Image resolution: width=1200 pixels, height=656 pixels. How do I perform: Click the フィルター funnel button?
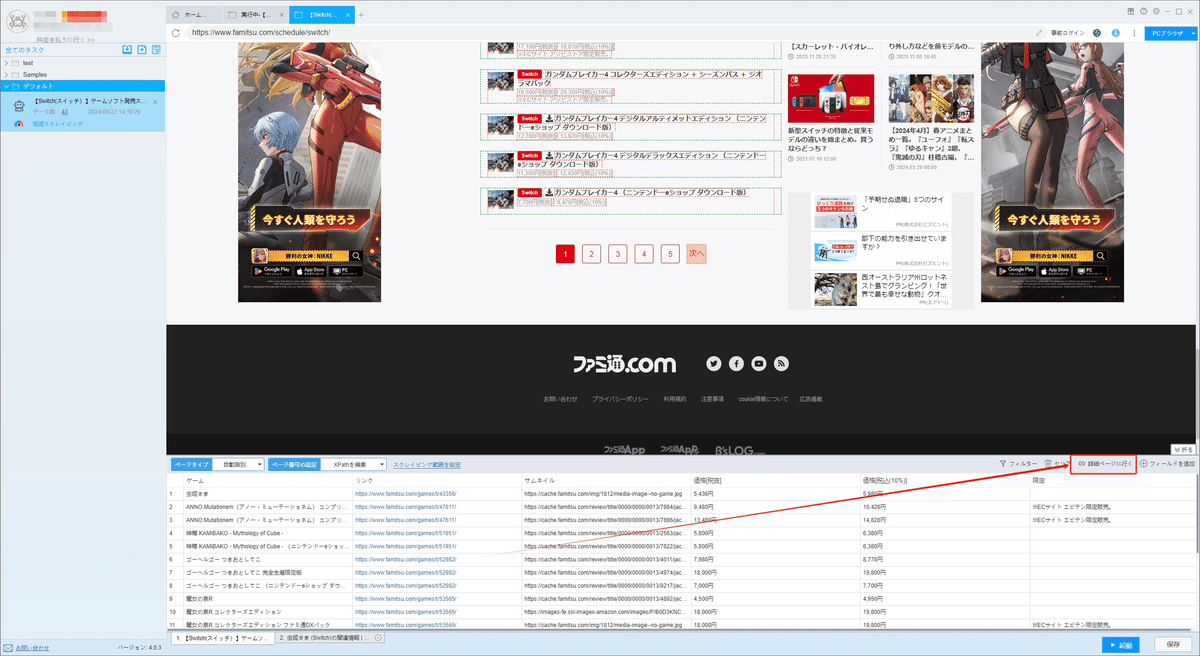[1018, 464]
